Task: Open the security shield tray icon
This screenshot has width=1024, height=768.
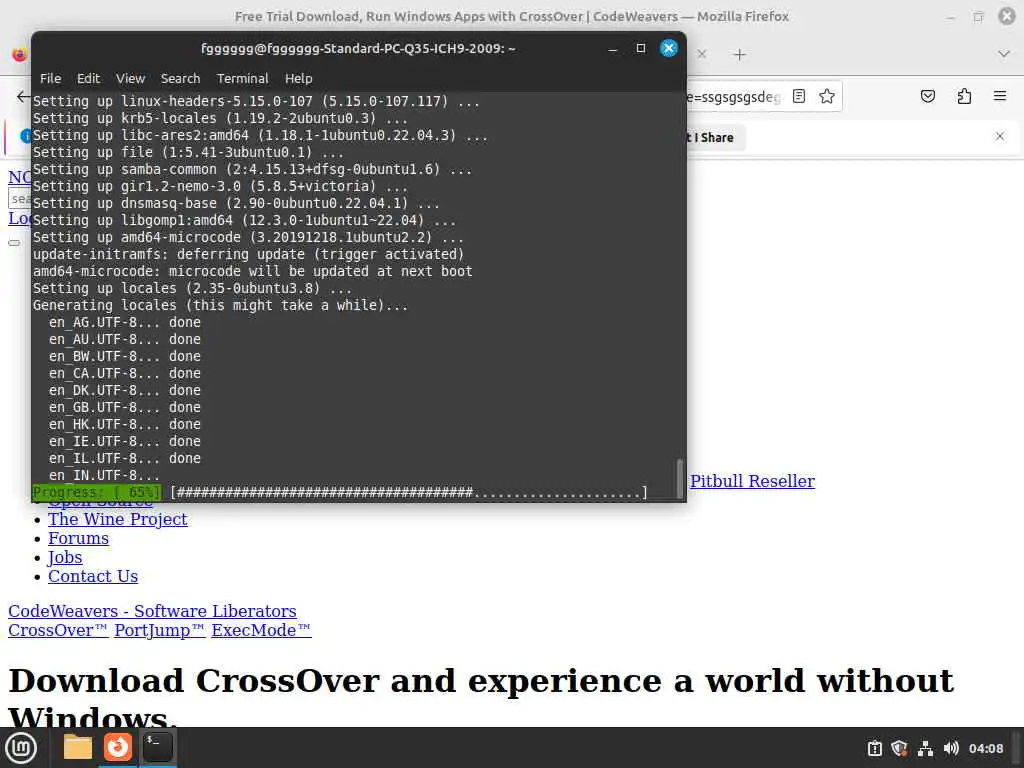Action: 899,748
